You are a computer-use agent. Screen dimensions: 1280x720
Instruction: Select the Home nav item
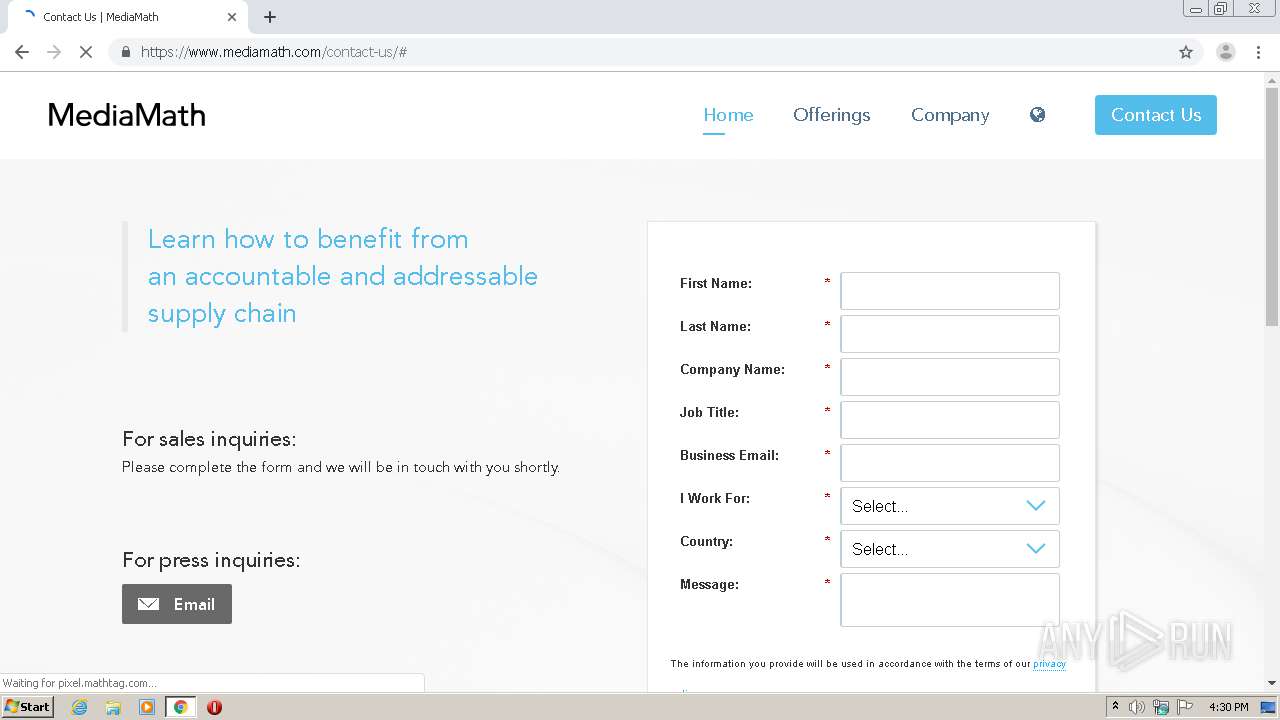728,115
